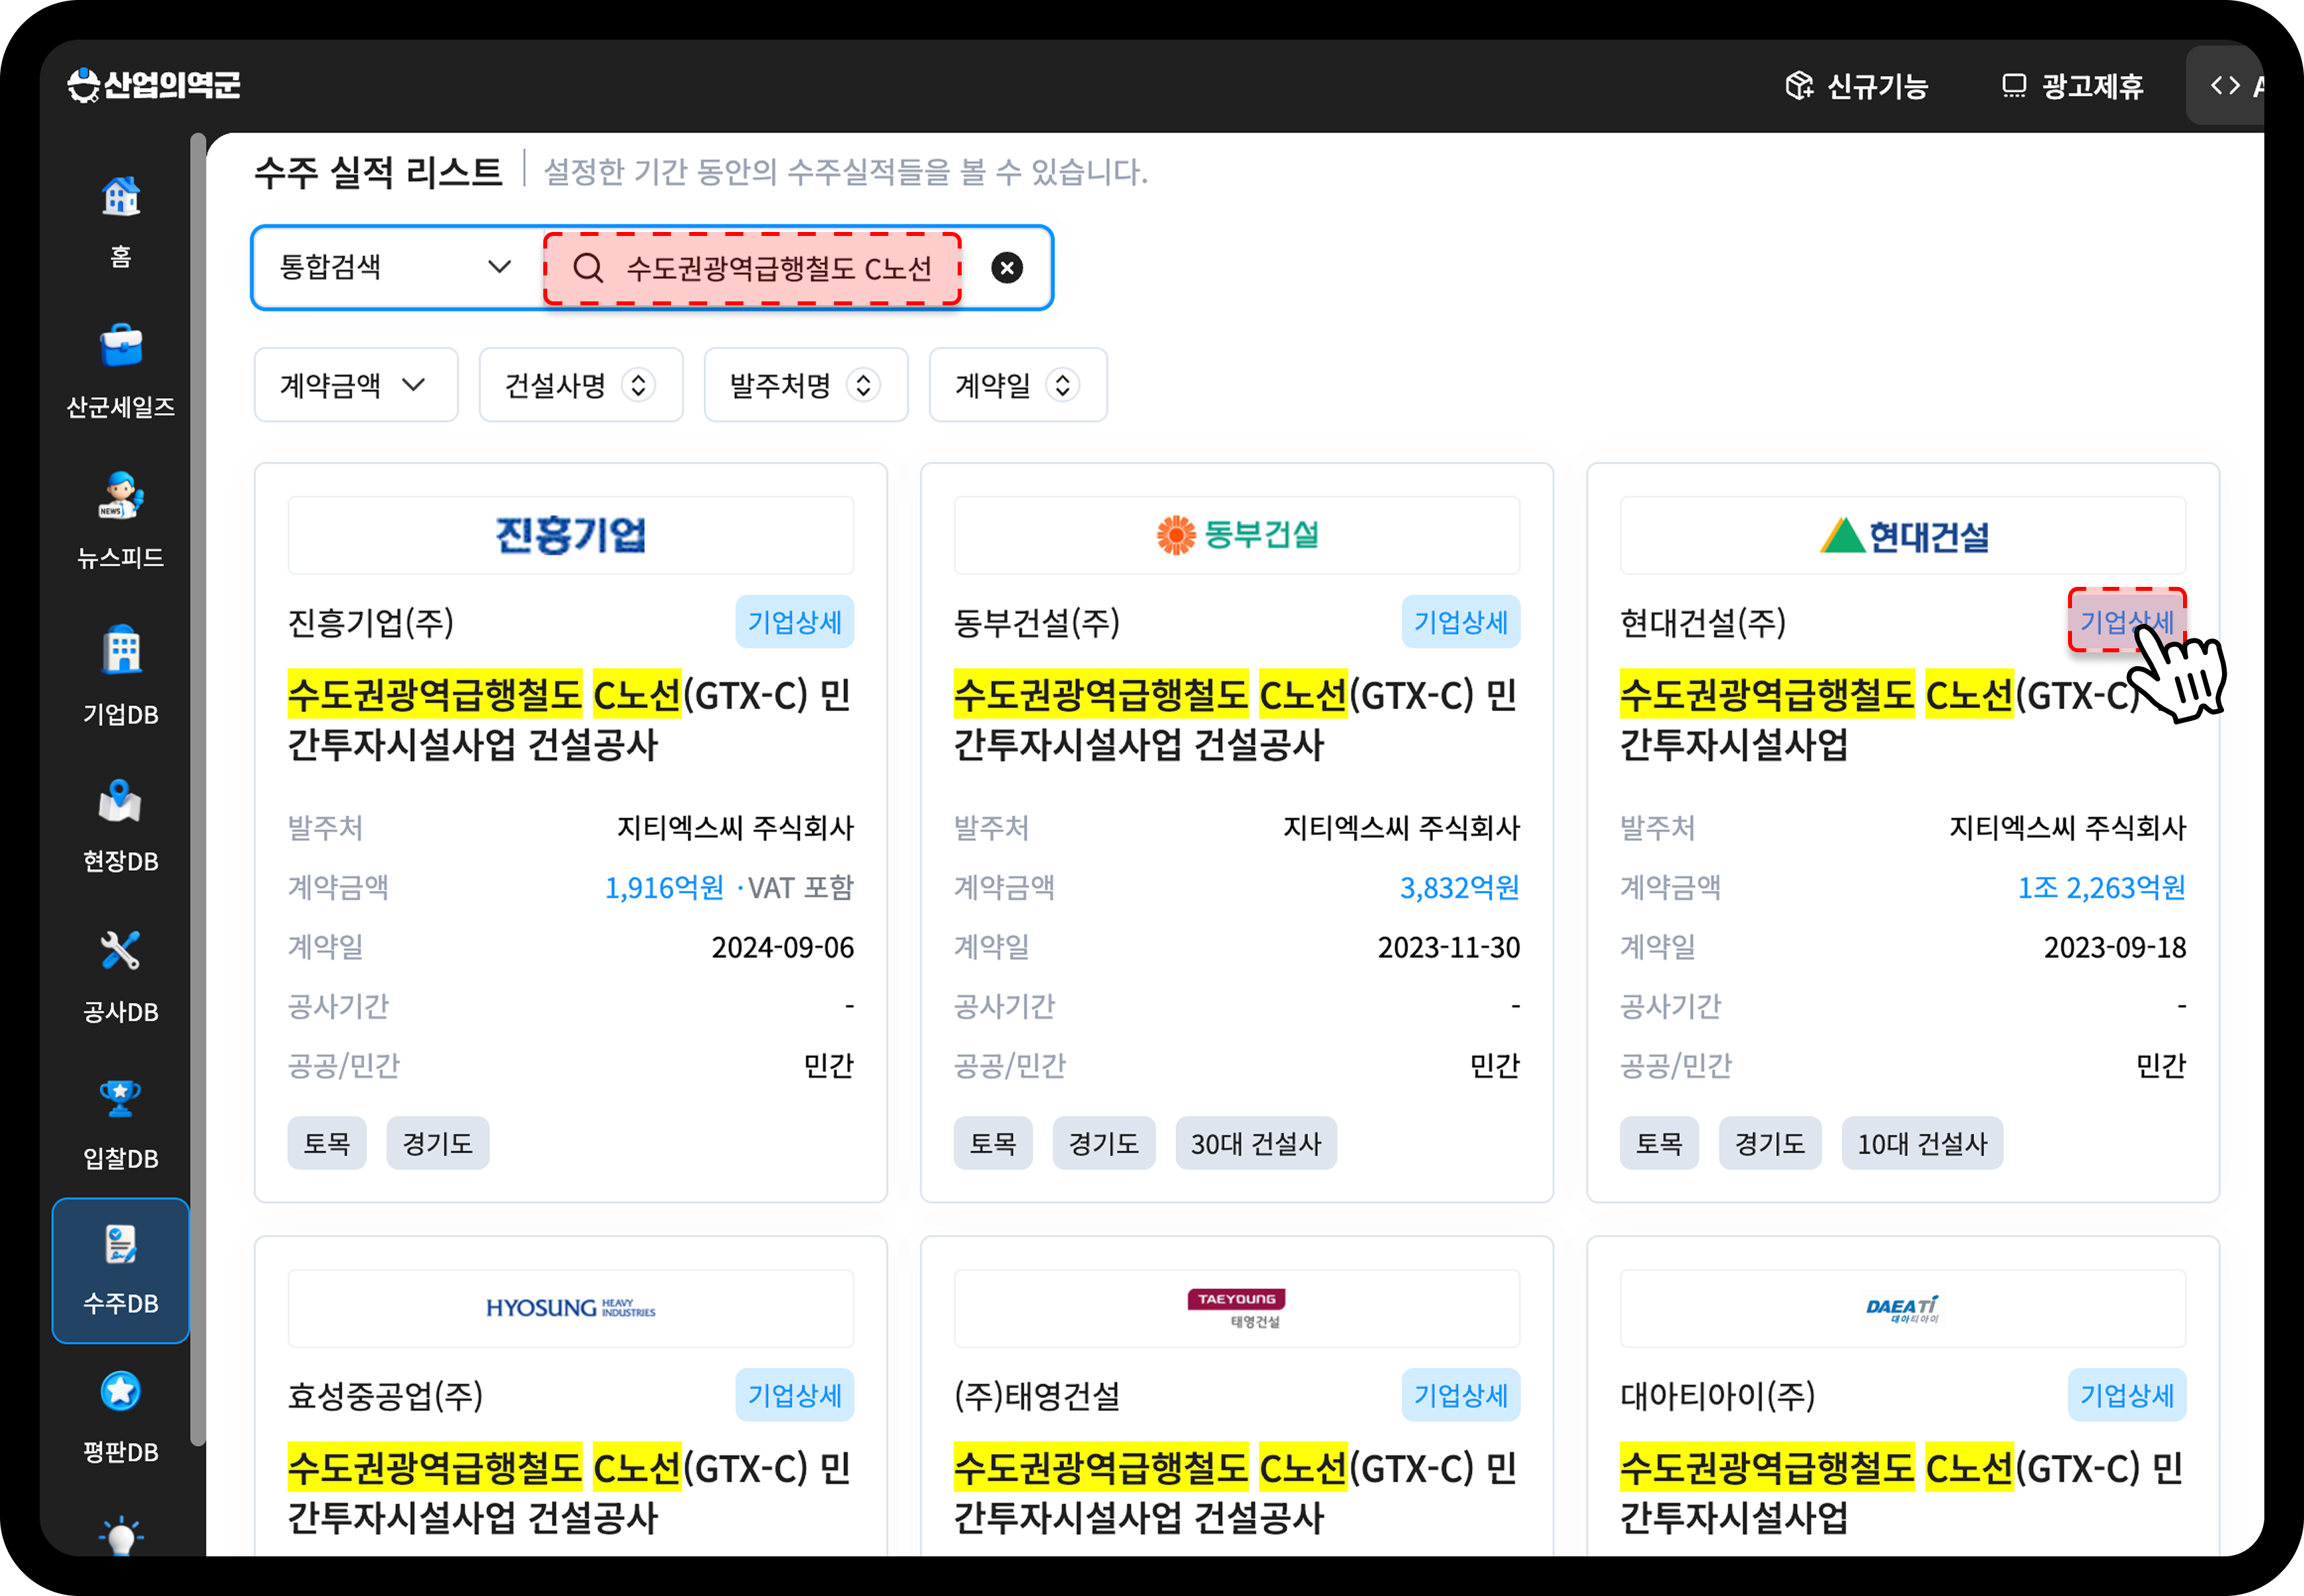This screenshot has width=2304, height=1596.
Task: Open 신규기능 menu item
Action: [1857, 86]
